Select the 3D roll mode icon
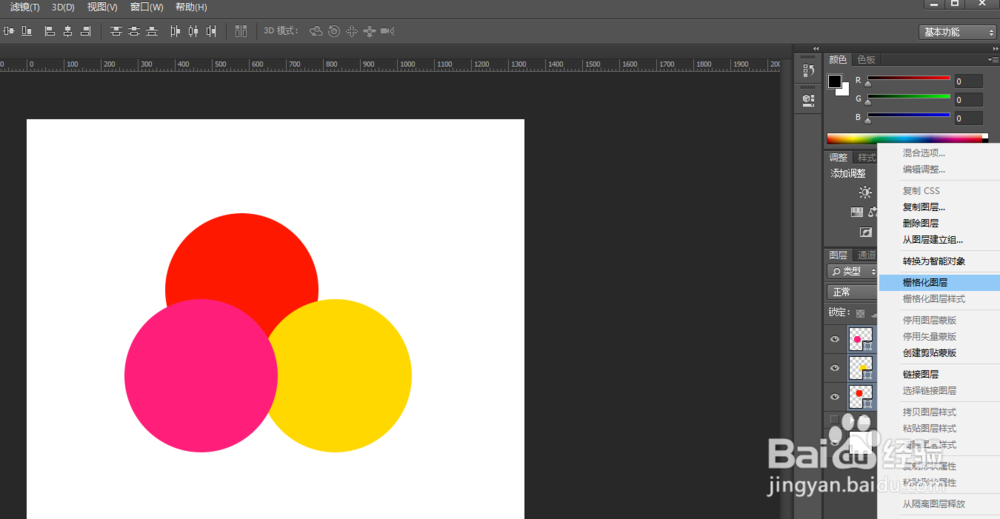 (334, 31)
